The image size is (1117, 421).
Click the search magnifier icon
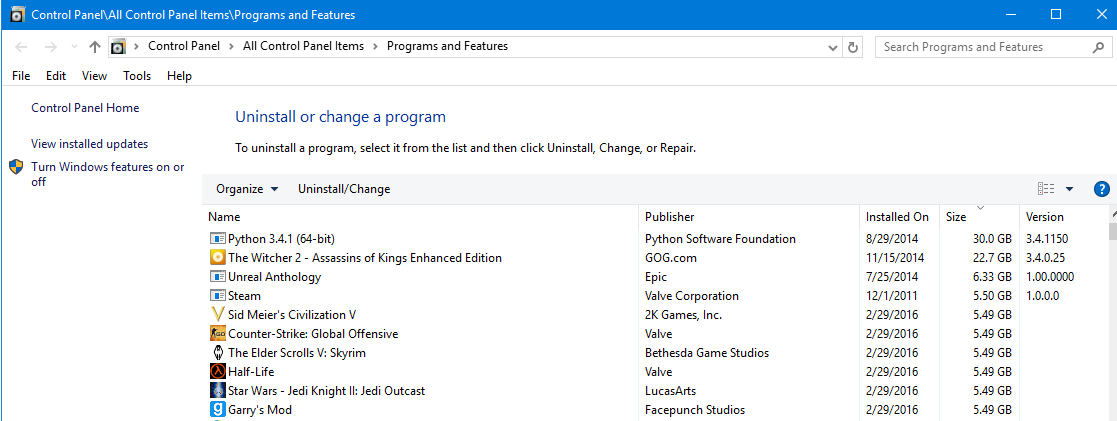[x=1098, y=47]
